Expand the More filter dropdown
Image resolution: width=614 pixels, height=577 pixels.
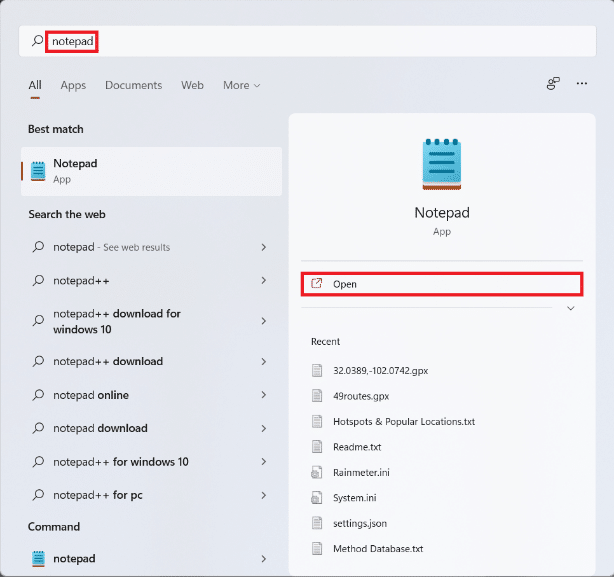(241, 86)
